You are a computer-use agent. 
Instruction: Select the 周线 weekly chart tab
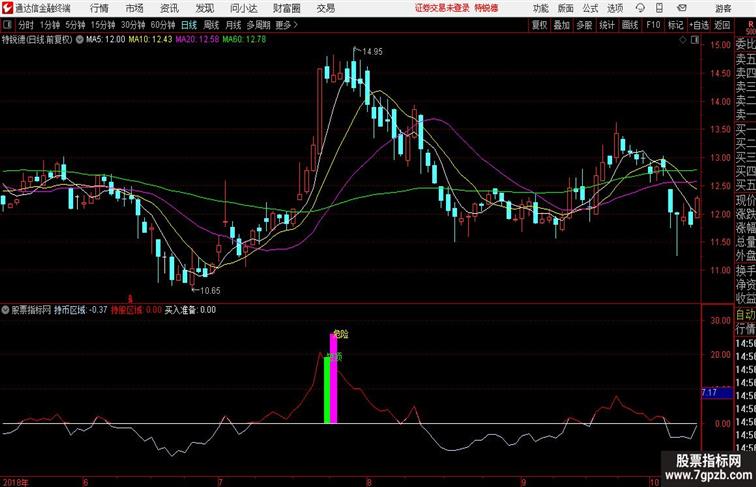[211, 25]
